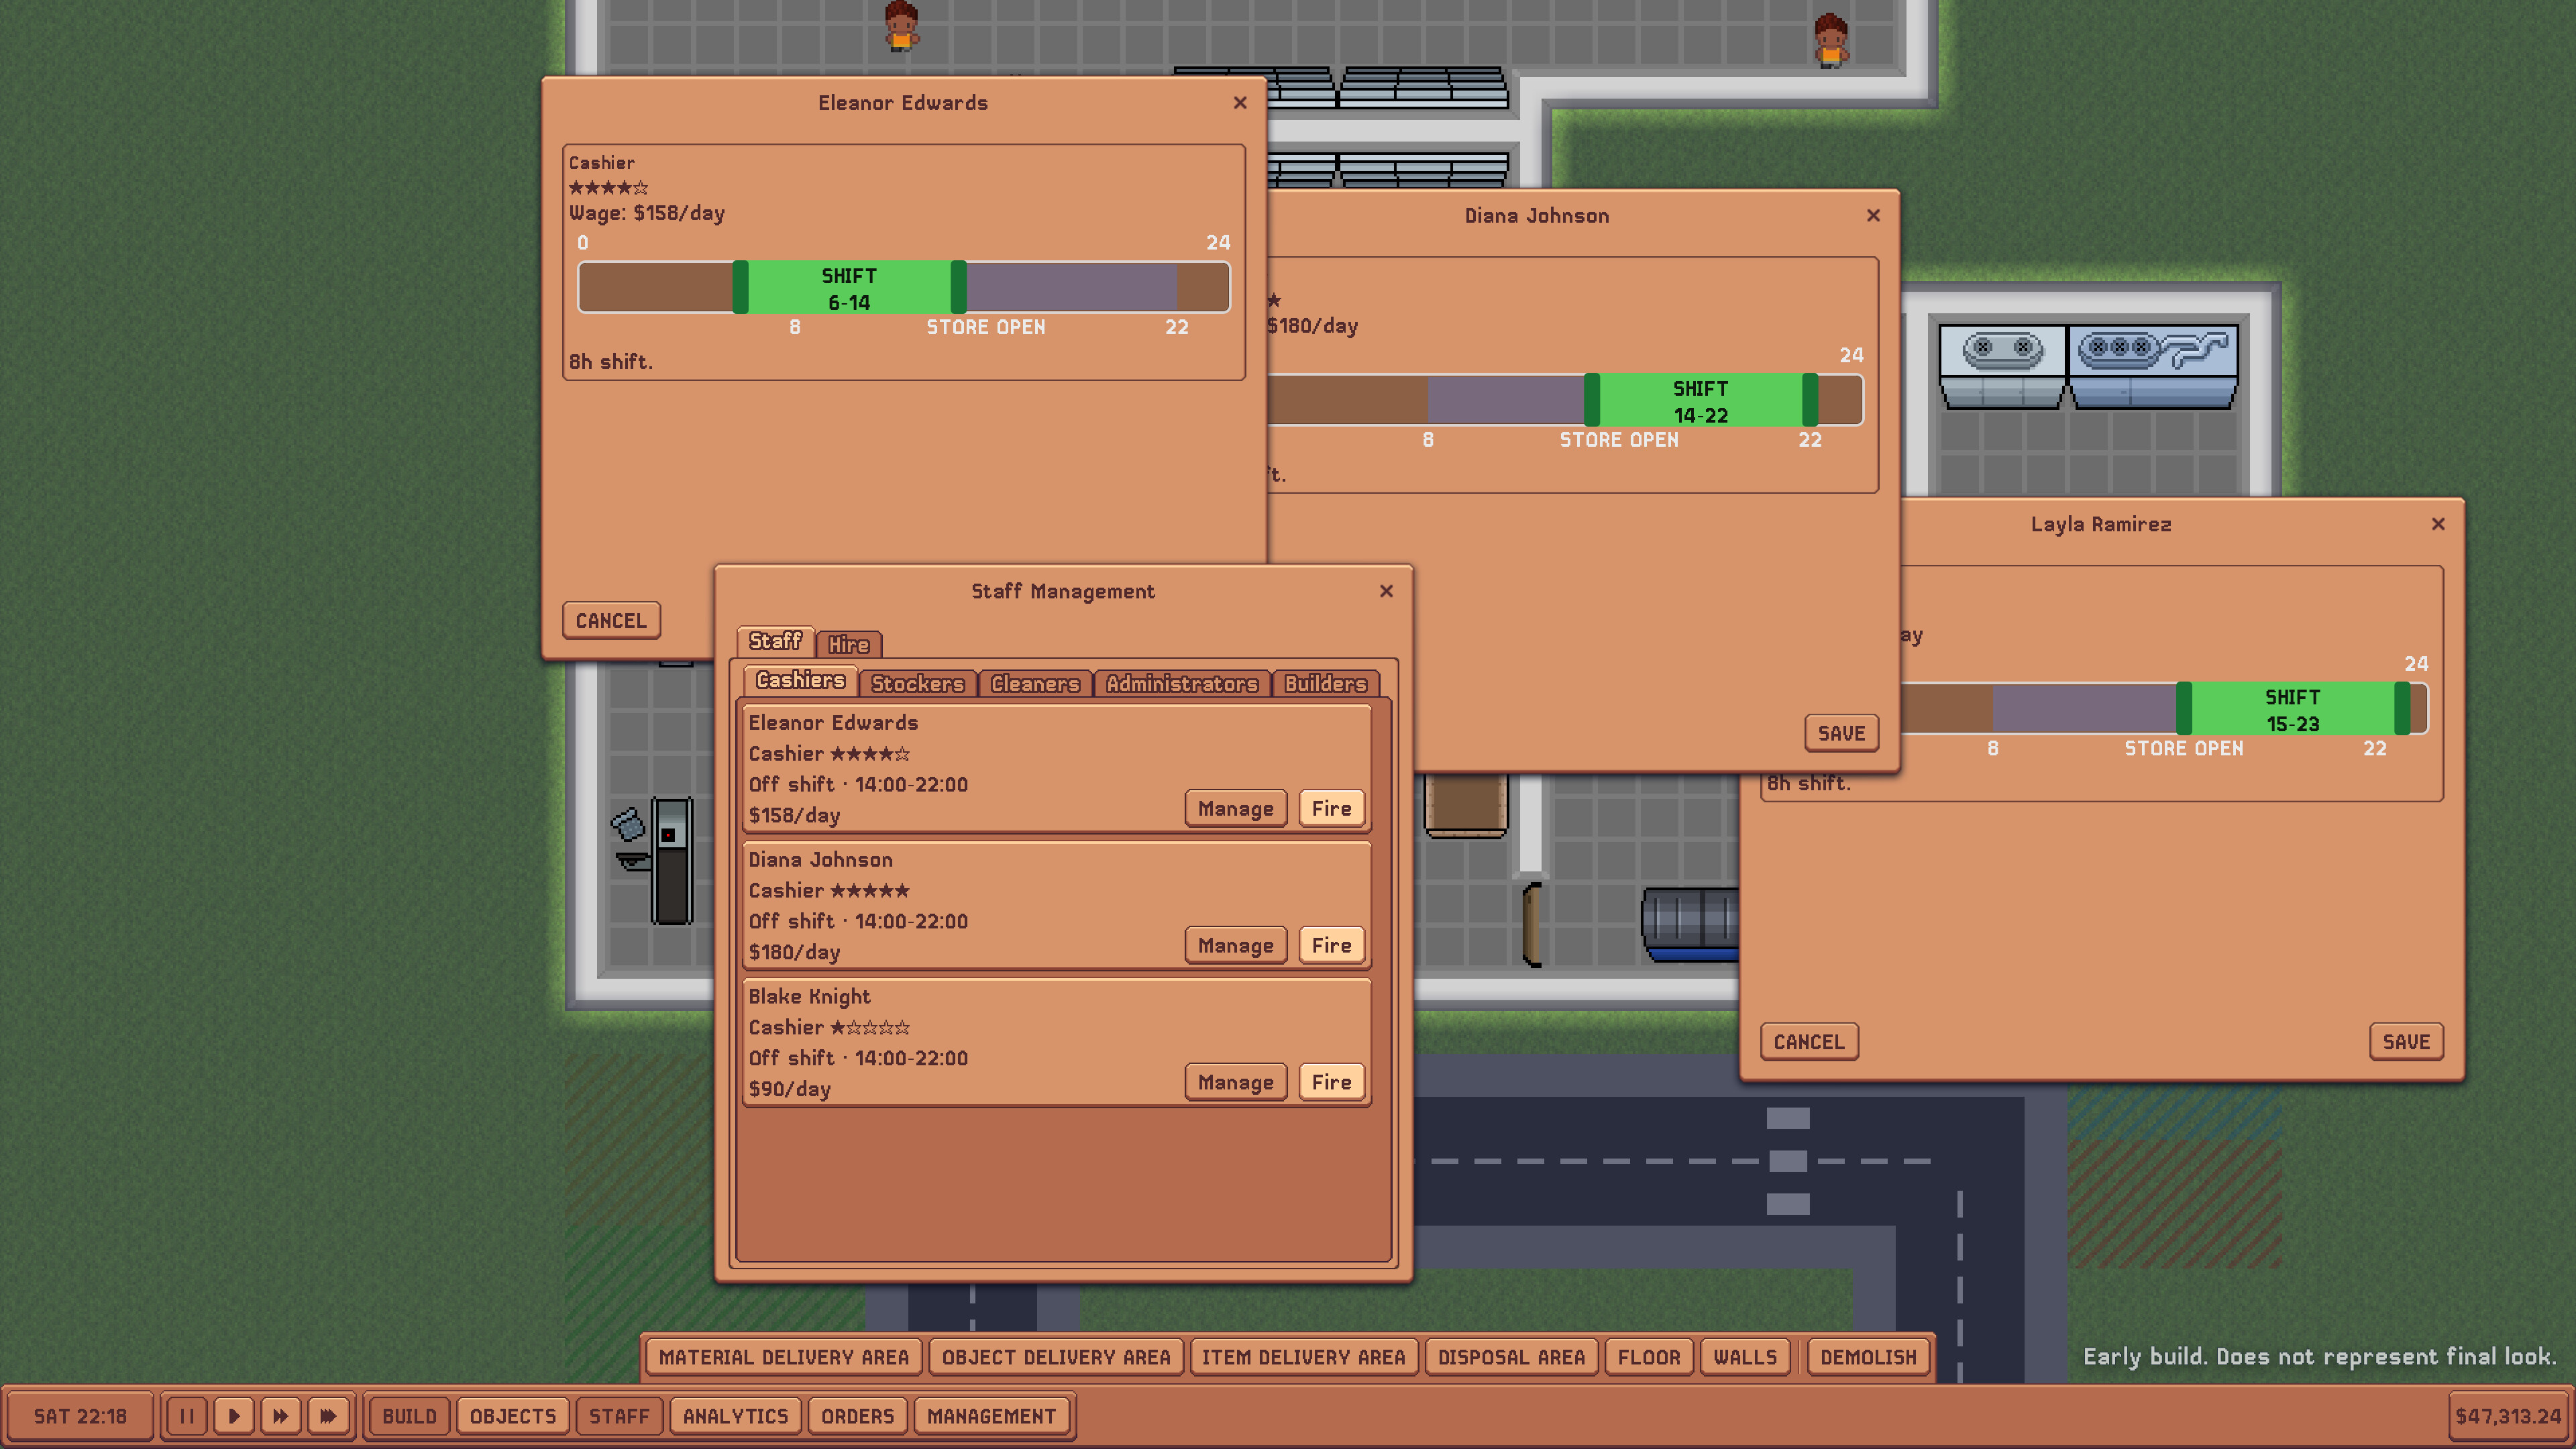Manage Blake Knight in staff list
The image size is (2576, 1449).
[x=1235, y=1082]
